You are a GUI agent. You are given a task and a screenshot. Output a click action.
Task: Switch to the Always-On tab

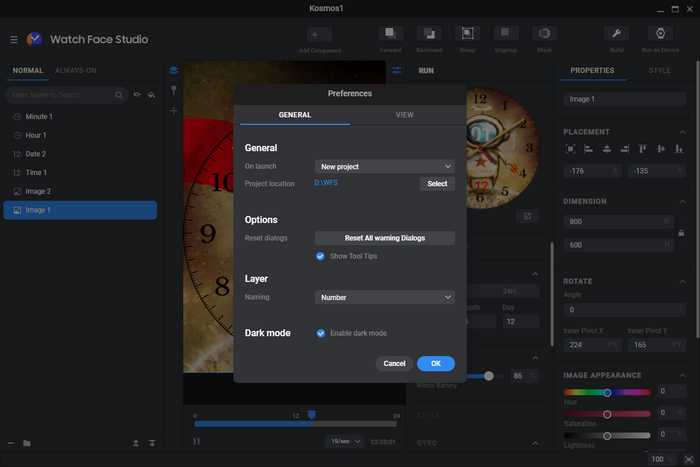click(76, 71)
